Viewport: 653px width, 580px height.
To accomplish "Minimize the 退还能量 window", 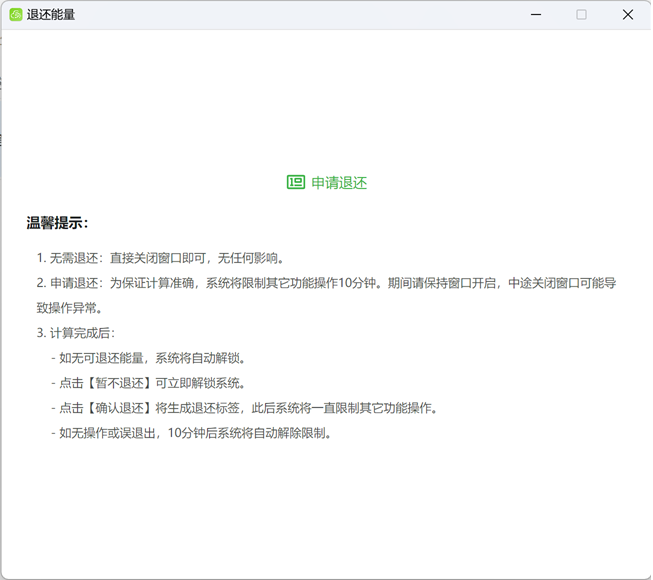I will pos(536,15).
